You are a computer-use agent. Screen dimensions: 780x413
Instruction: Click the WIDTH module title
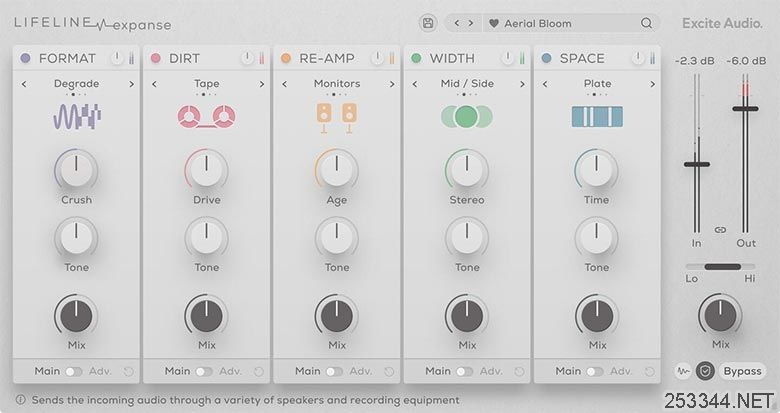[452, 58]
